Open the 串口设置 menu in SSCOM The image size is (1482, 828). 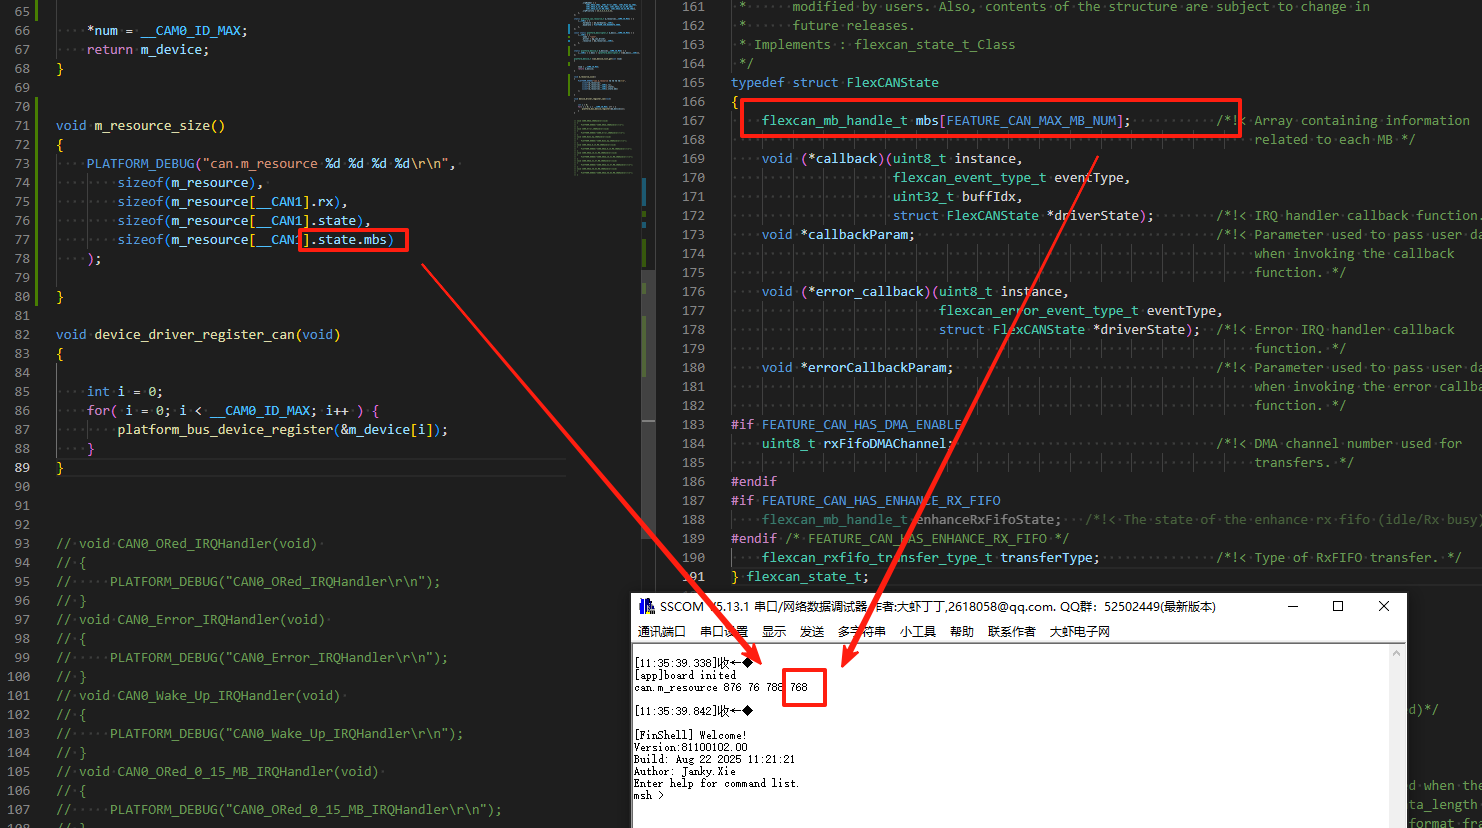(x=723, y=631)
